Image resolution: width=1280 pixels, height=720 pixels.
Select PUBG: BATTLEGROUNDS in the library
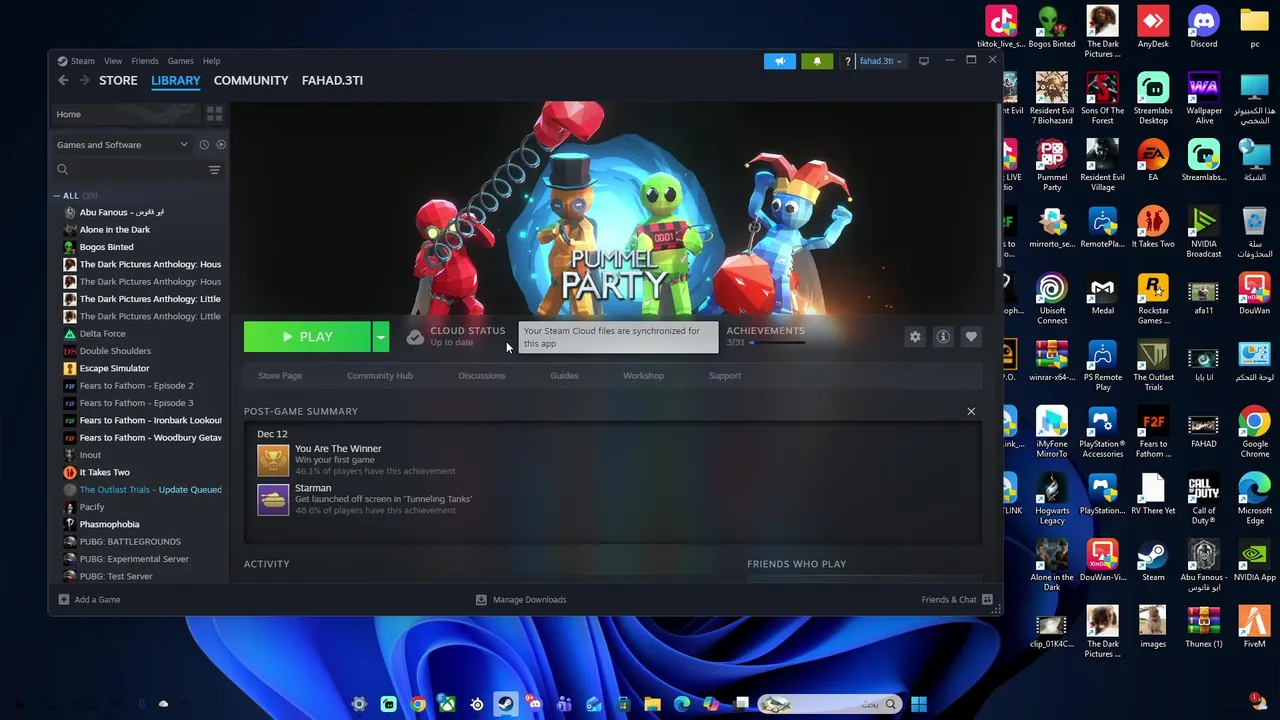tap(130, 542)
